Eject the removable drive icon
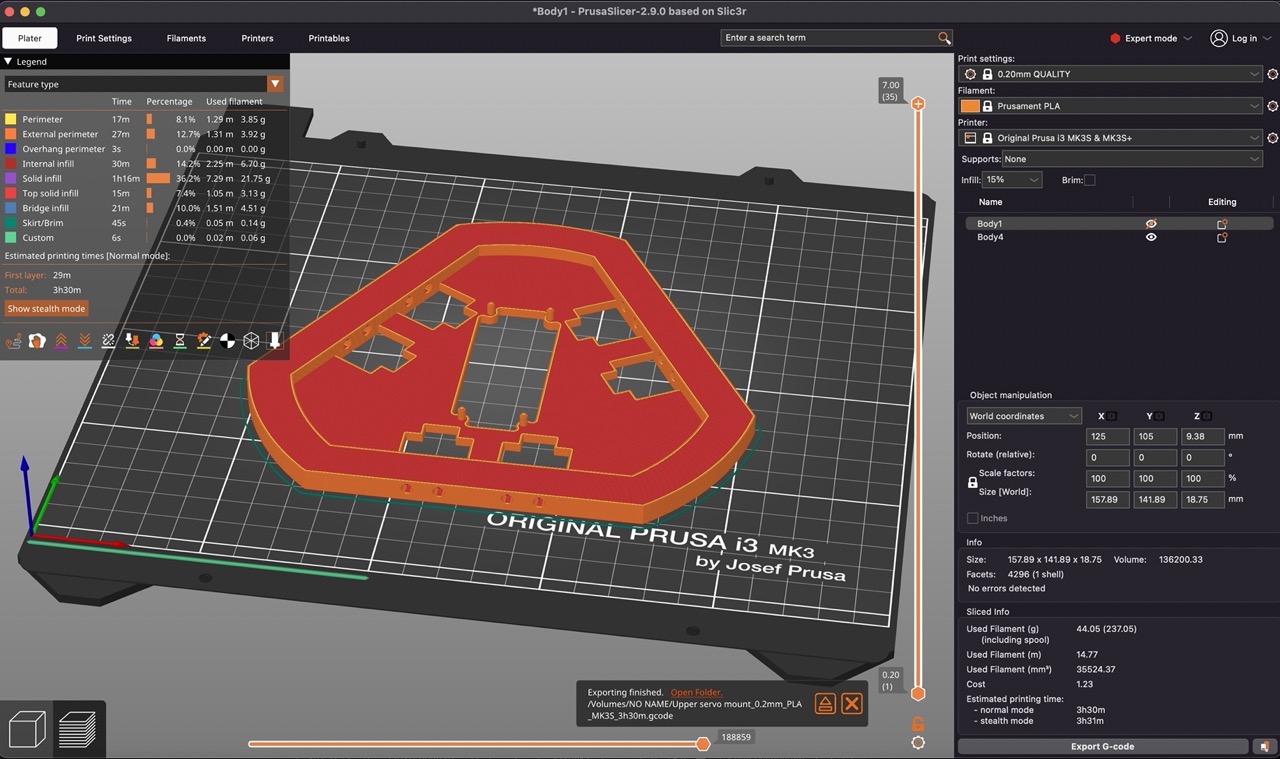The height and width of the screenshot is (759, 1280). click(x=825, y=704)
